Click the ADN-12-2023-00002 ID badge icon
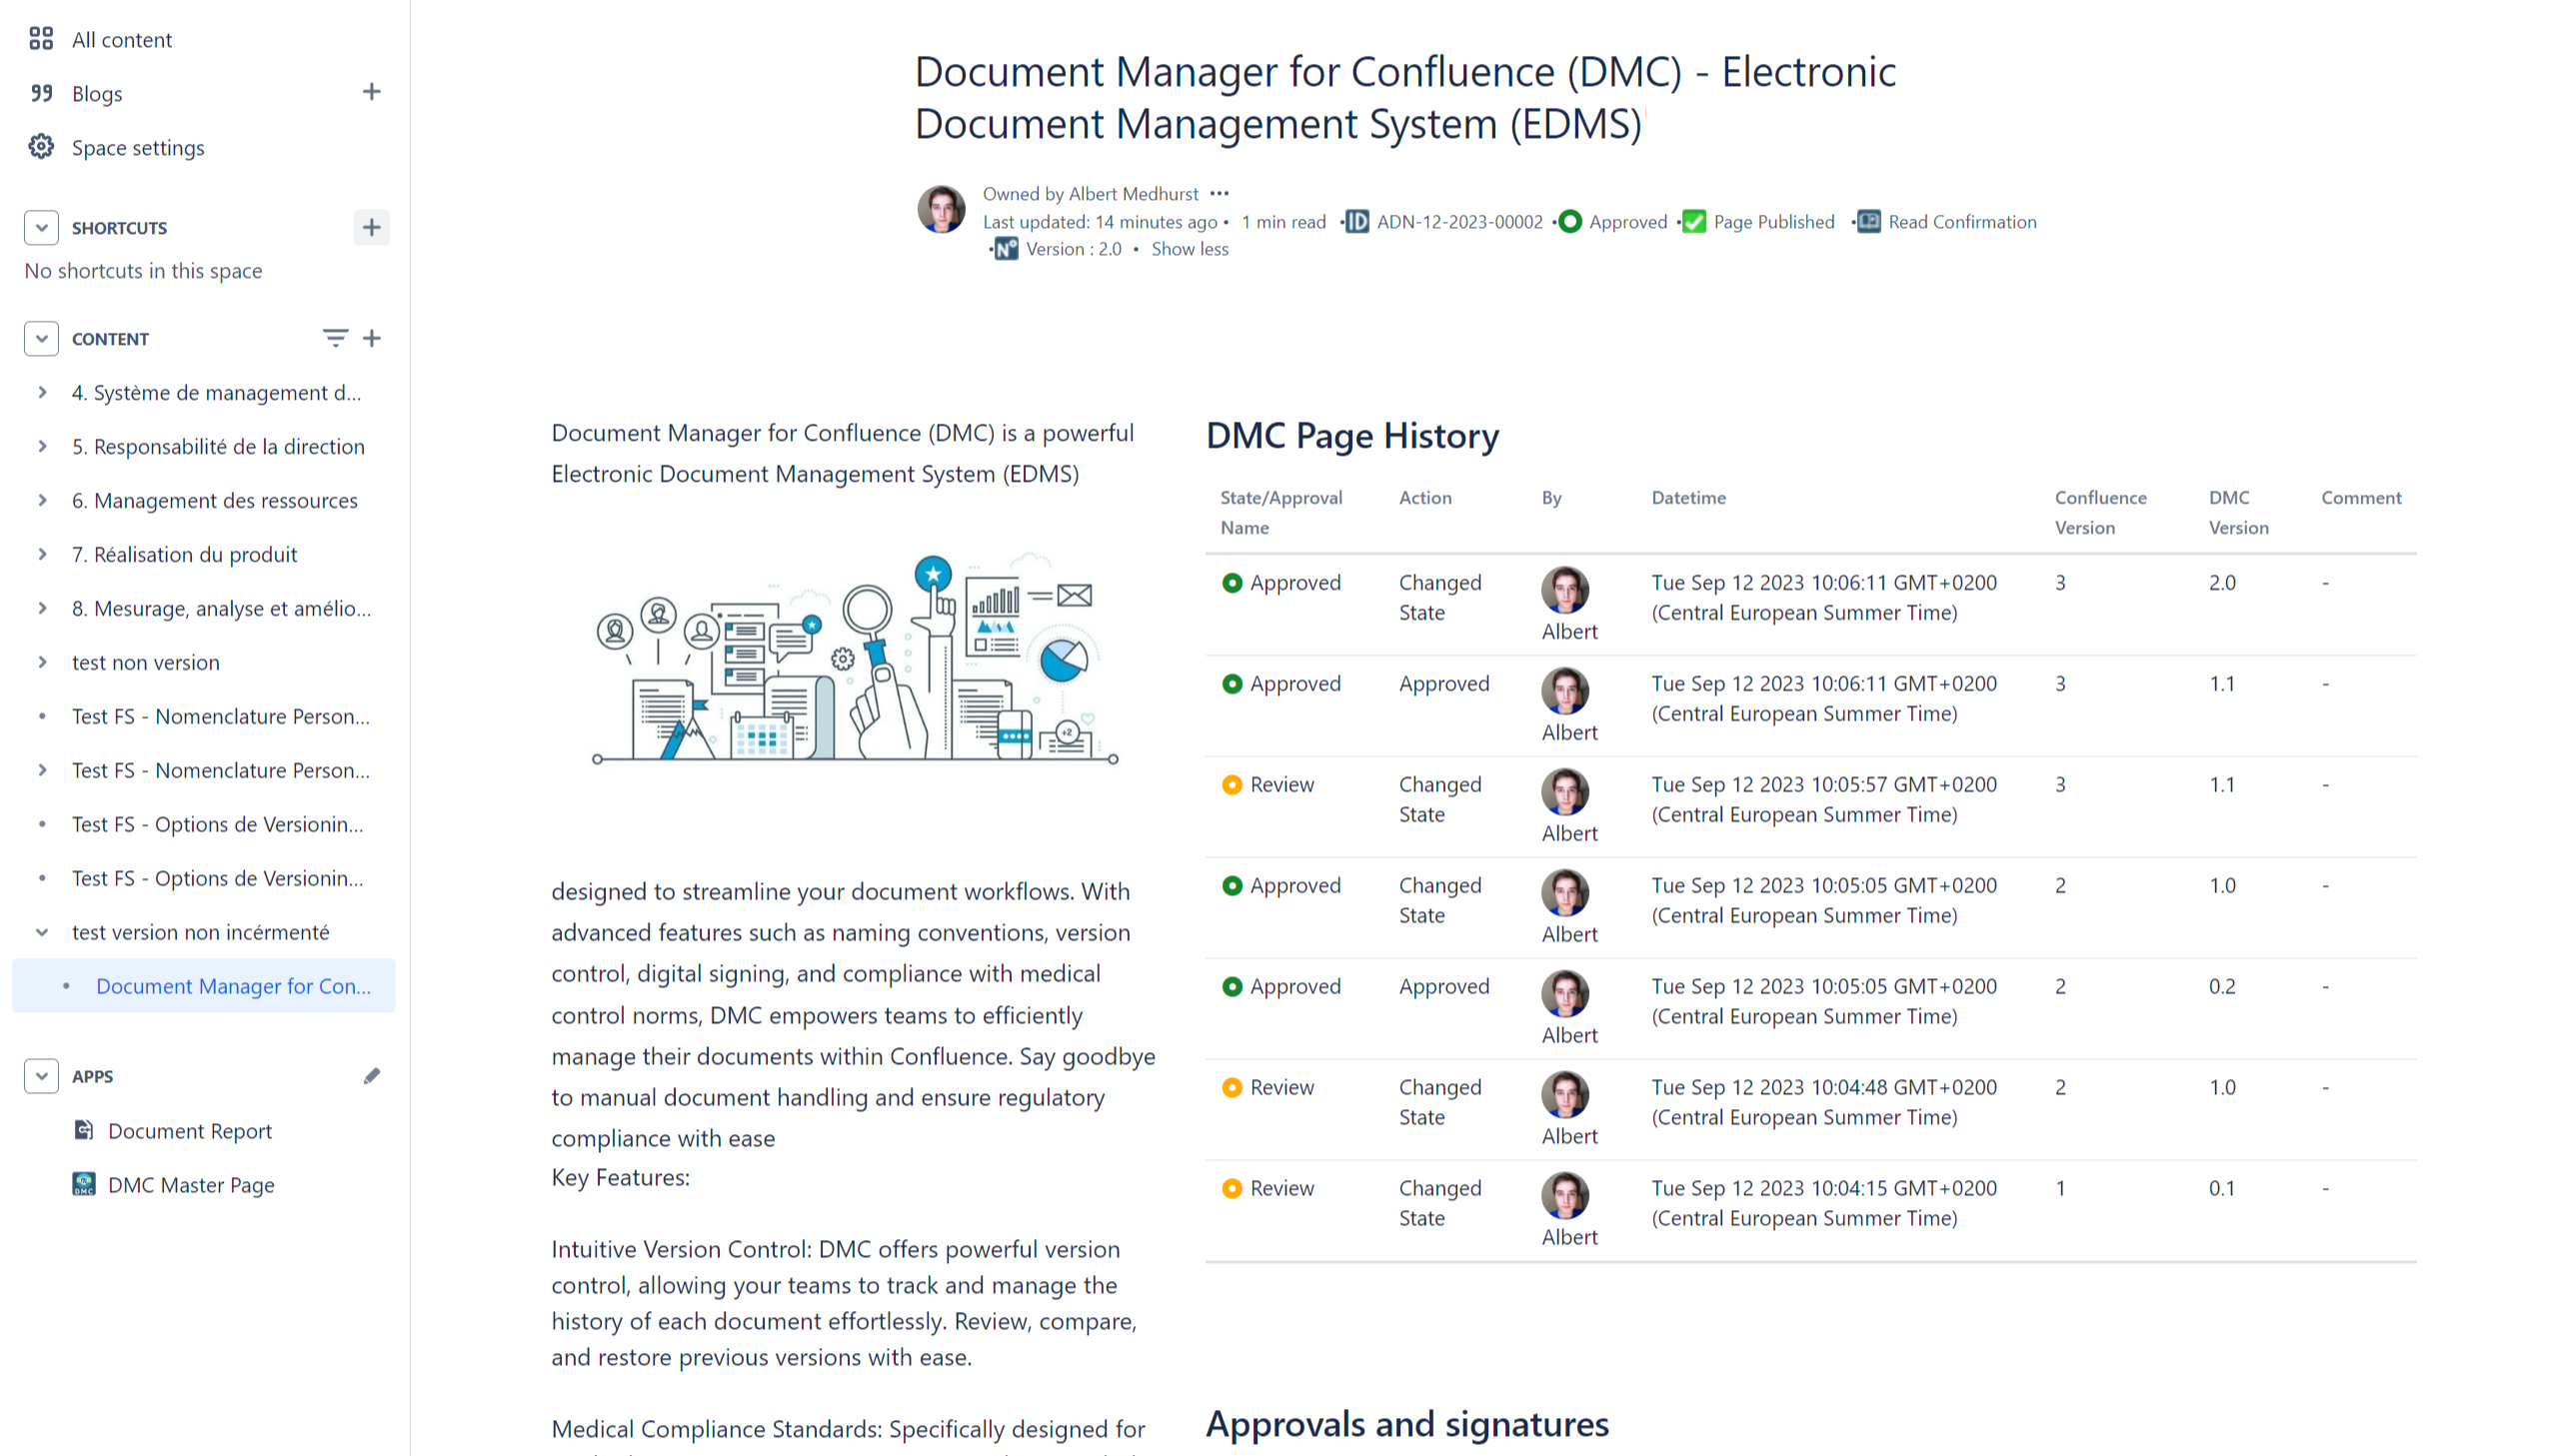The width and height of the screenshot is (2560, 1456). (x=1357, y=222)
